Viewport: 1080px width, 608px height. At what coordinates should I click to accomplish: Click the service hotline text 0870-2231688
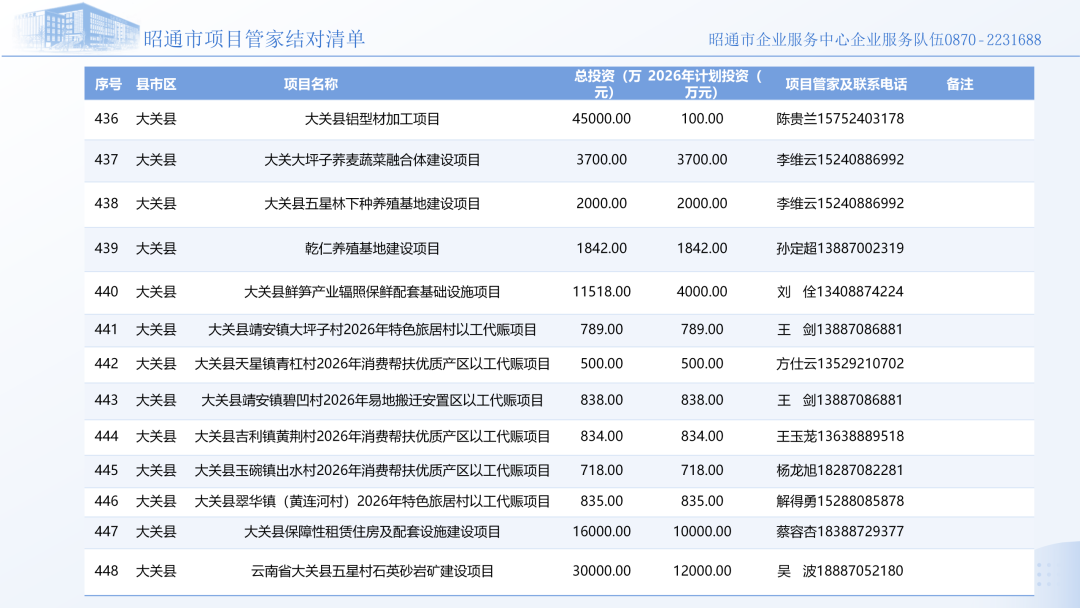click(x=993, y=40)
